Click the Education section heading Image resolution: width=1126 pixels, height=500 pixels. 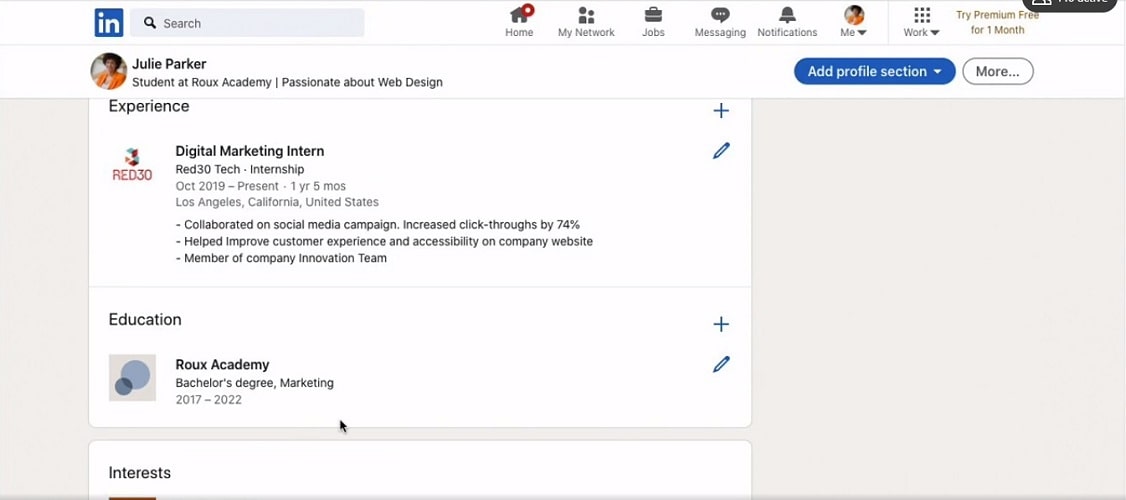145,320
